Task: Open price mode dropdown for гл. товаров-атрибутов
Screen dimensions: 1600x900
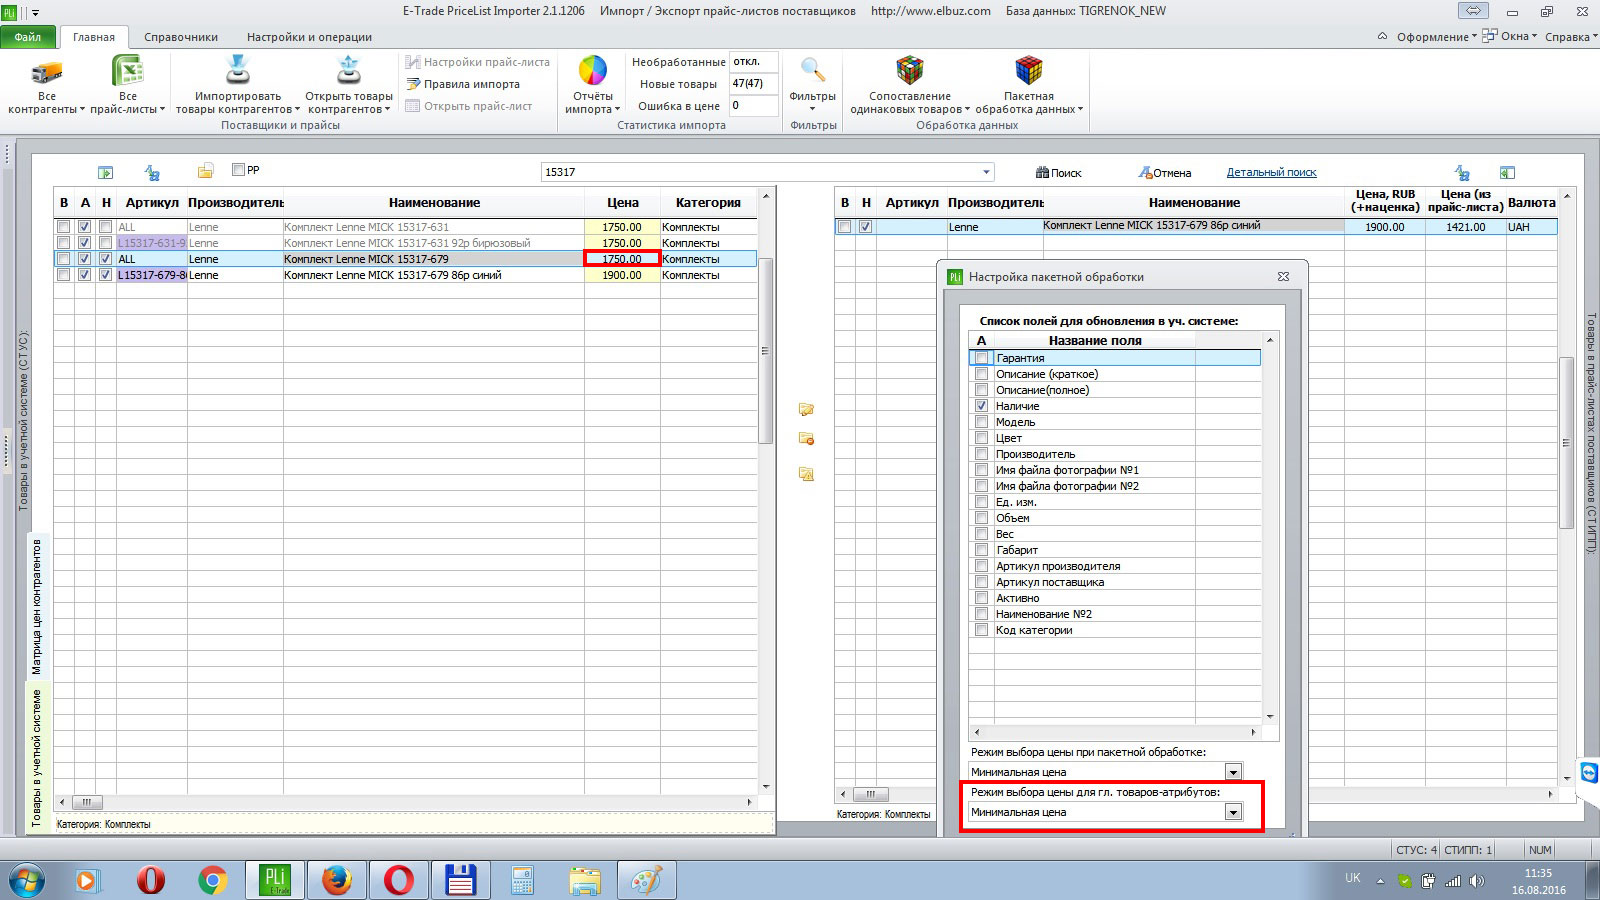Action: 1233,812
